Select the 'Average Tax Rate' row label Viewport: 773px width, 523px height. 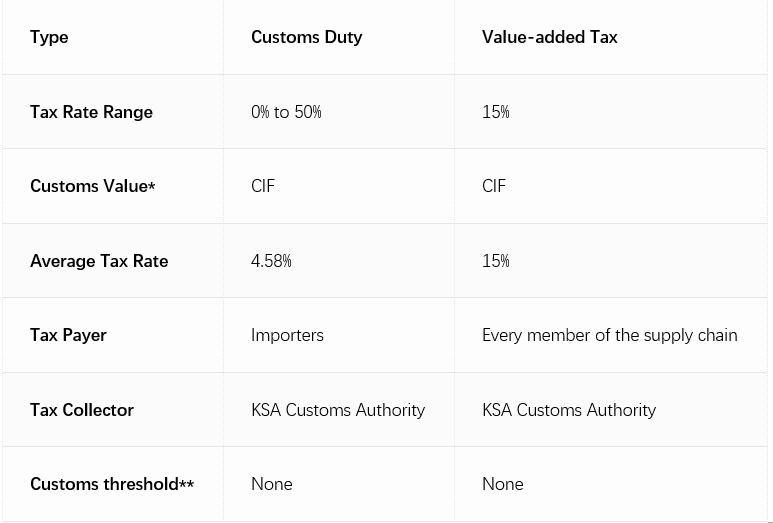99,261
